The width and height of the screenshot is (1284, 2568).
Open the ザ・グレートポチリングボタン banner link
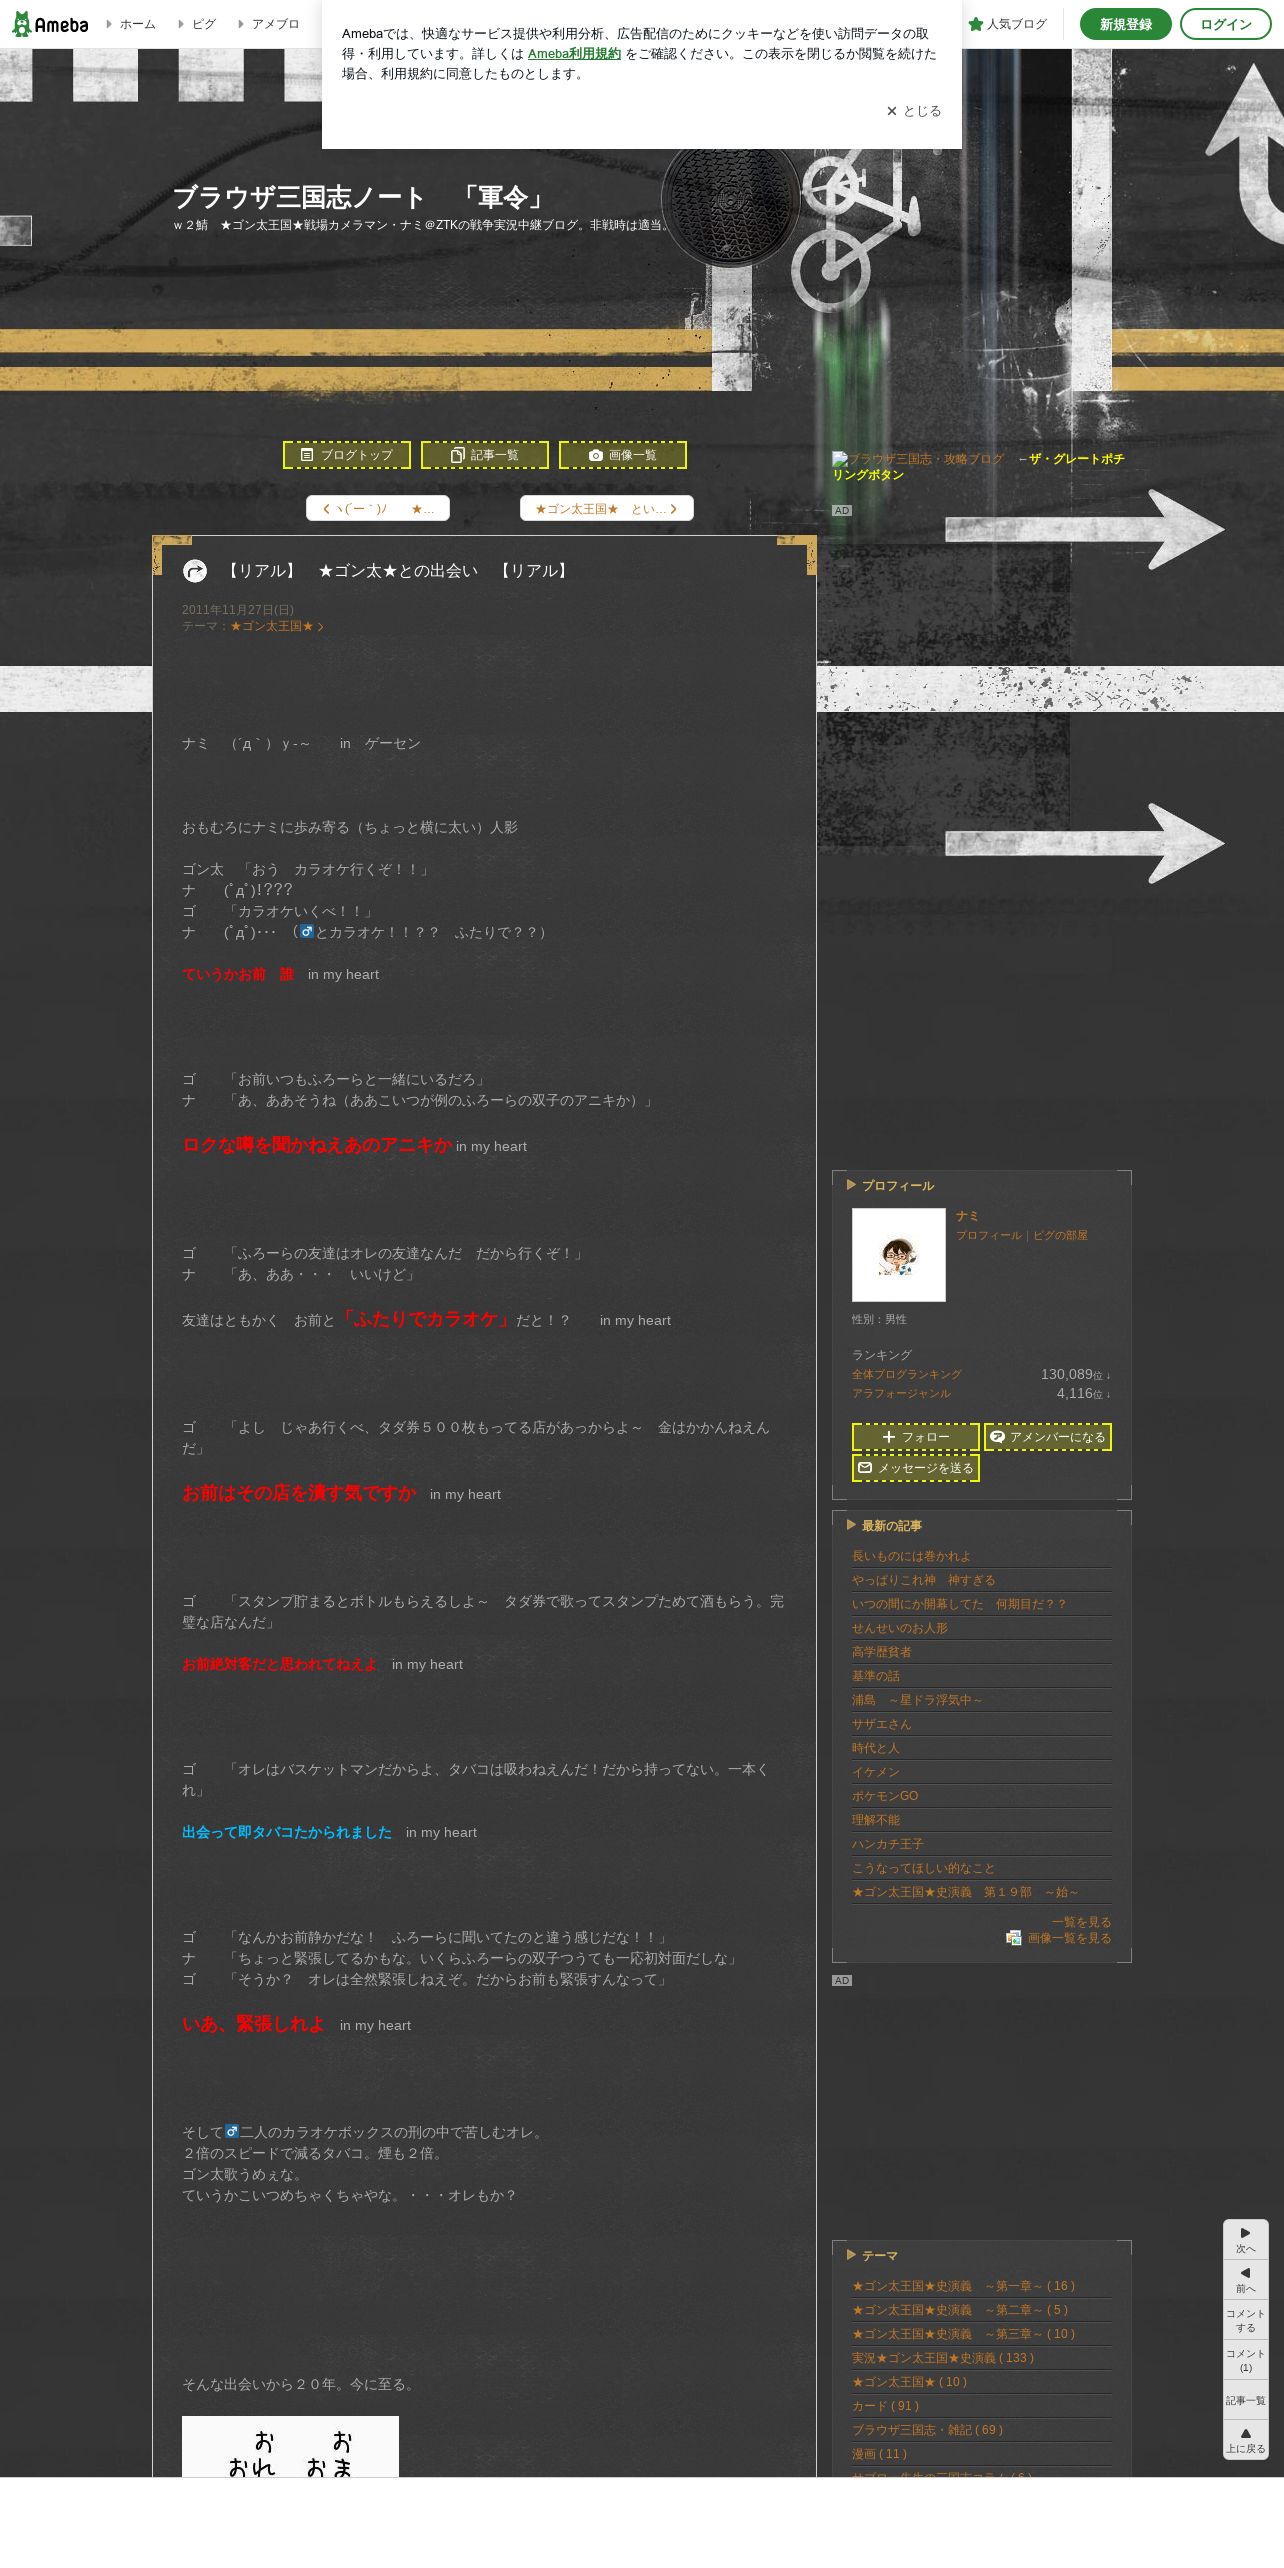click(979, 467)
